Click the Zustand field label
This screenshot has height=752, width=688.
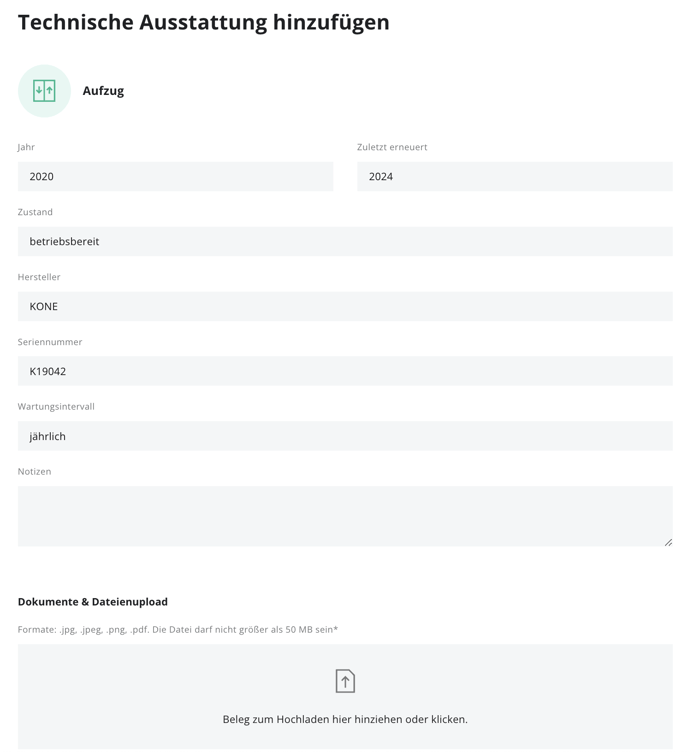point(35,212)
